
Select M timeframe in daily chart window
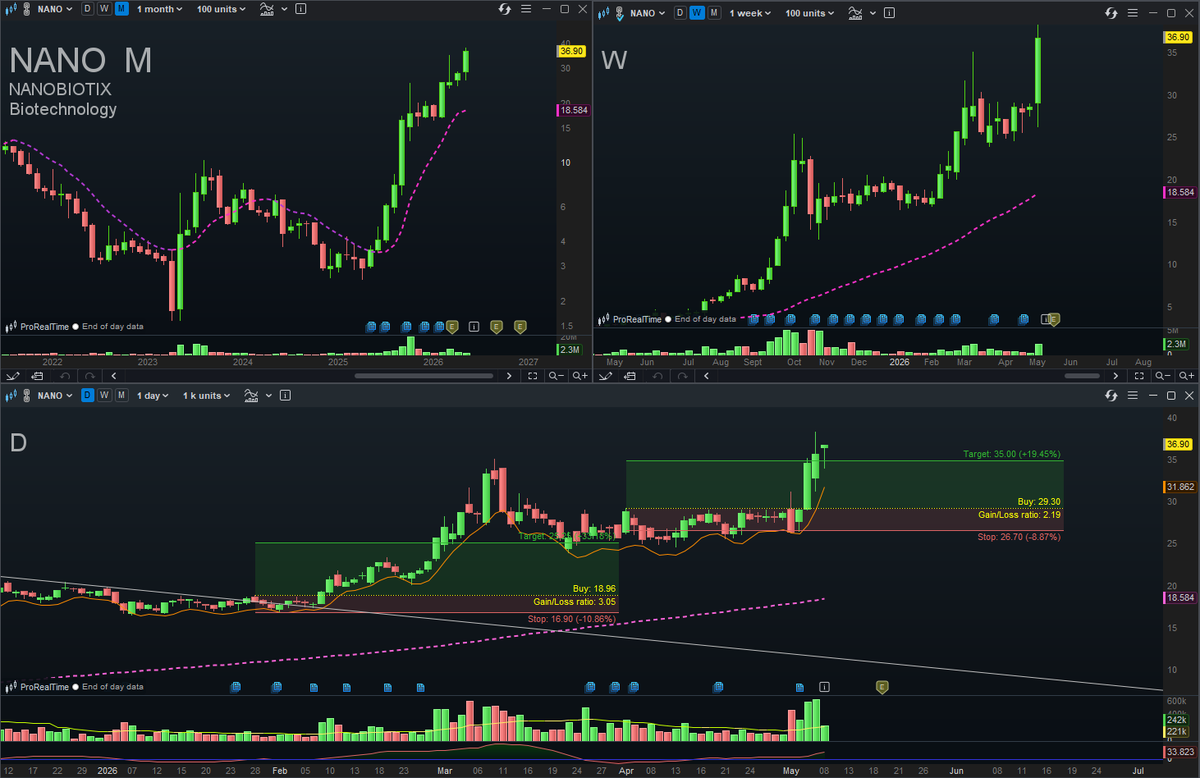pos(121,396)
